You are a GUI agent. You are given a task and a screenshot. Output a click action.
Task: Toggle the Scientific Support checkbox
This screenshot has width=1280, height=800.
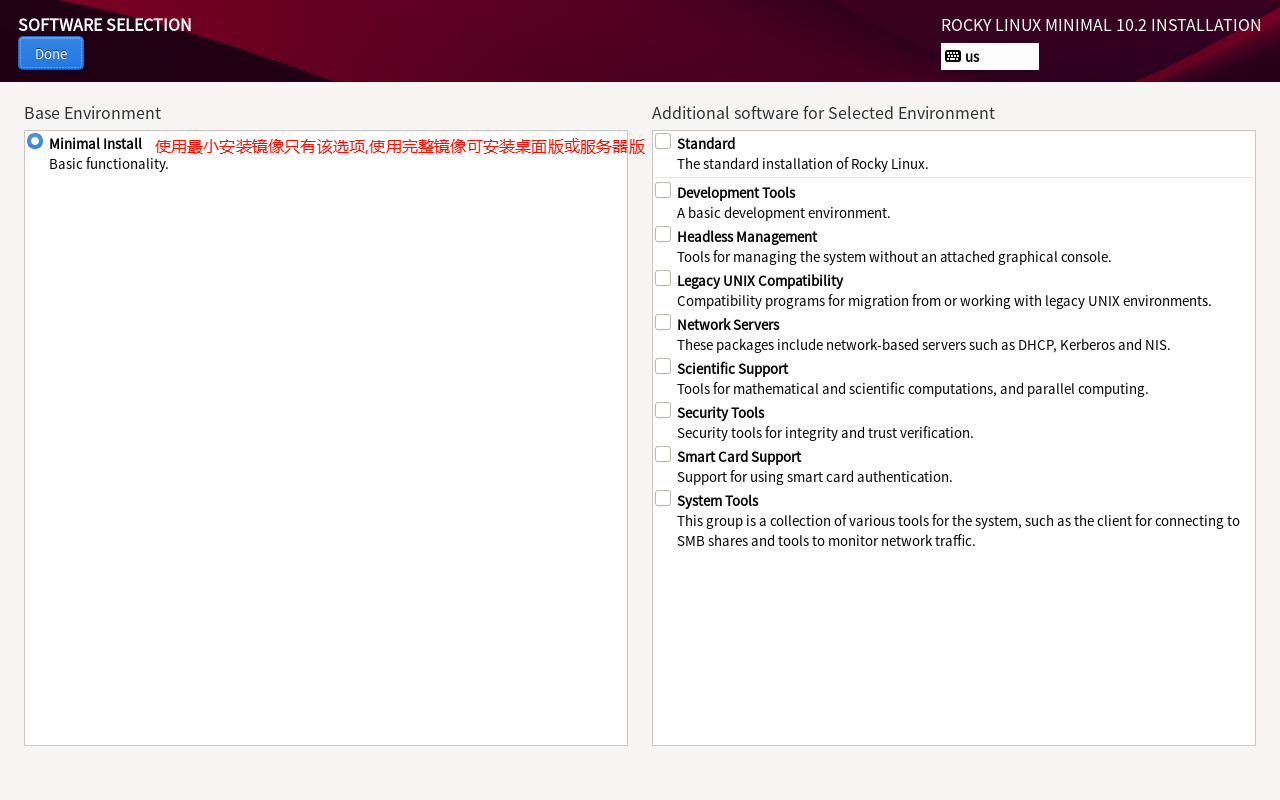click(x=663, y=366)
